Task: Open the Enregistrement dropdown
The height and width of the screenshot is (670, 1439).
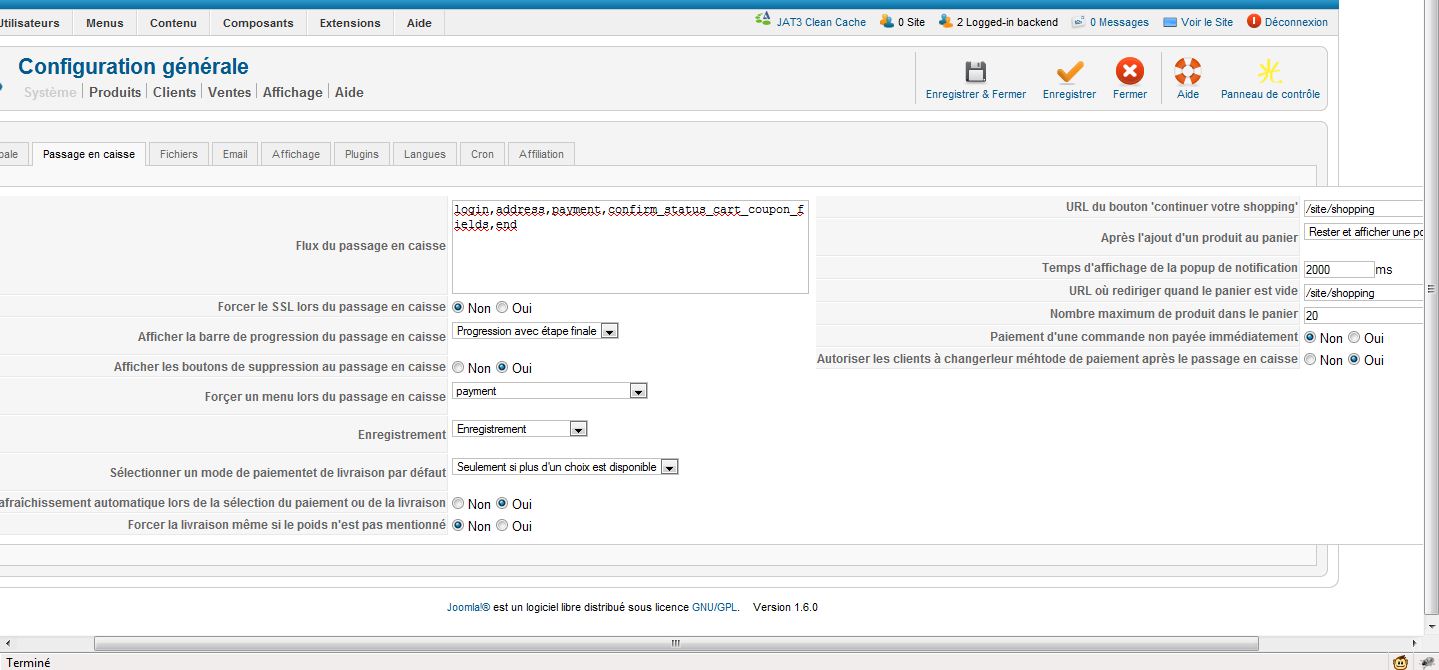Action: tap(520, 429)
